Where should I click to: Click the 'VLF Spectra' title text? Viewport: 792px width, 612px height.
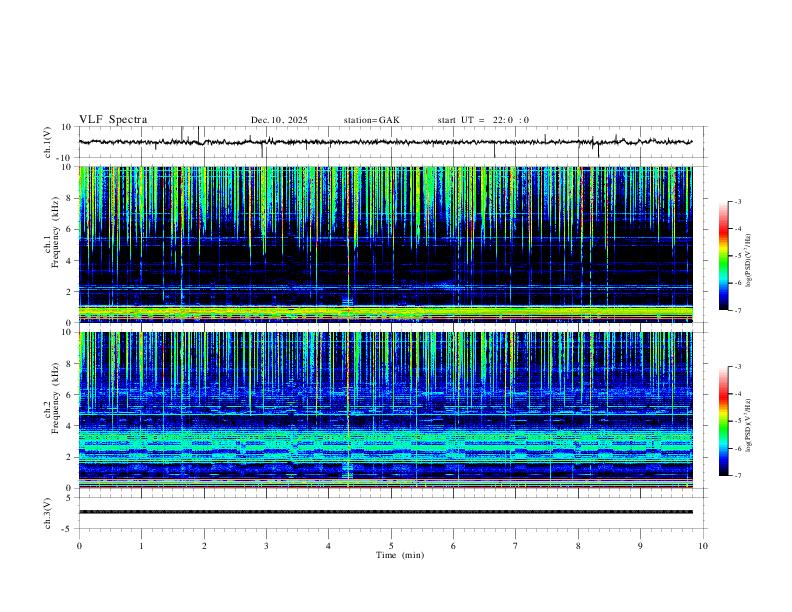tap(113, 120)
